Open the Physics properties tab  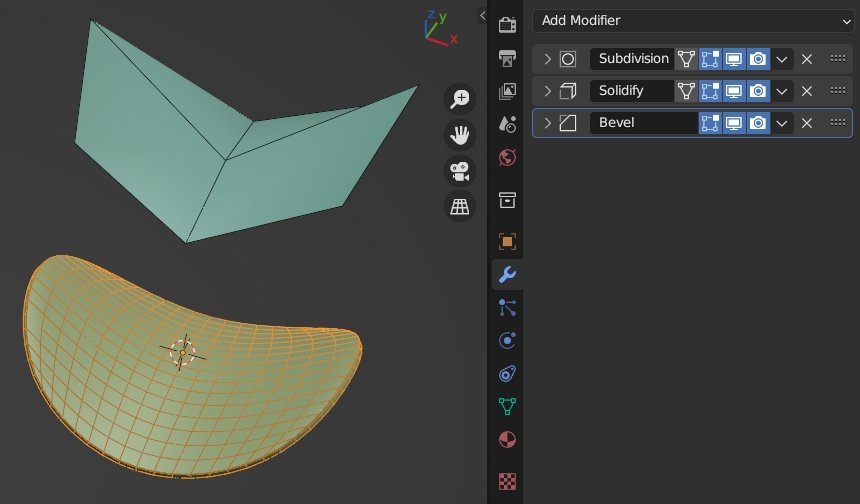coord(507,341)
